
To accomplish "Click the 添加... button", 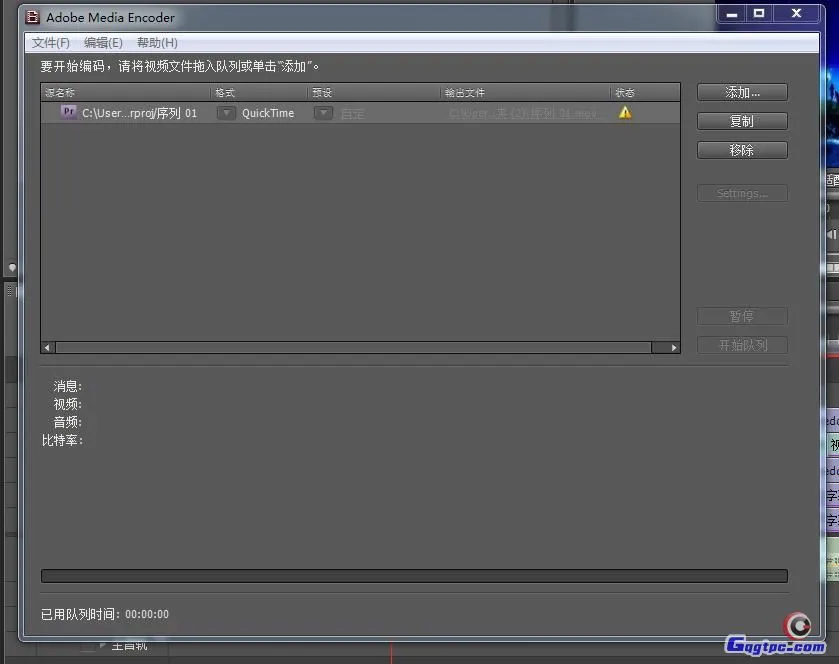I will [x=742, y=92].
